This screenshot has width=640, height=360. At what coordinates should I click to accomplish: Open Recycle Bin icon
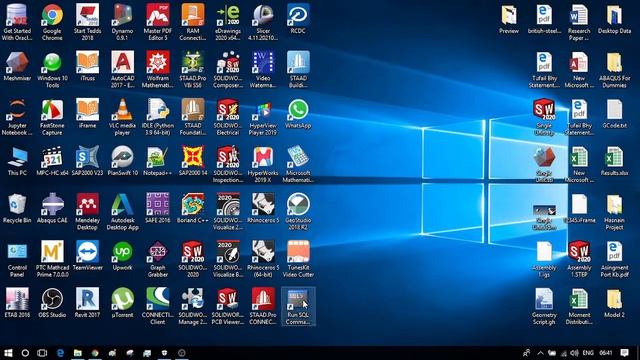pos(17,208)
